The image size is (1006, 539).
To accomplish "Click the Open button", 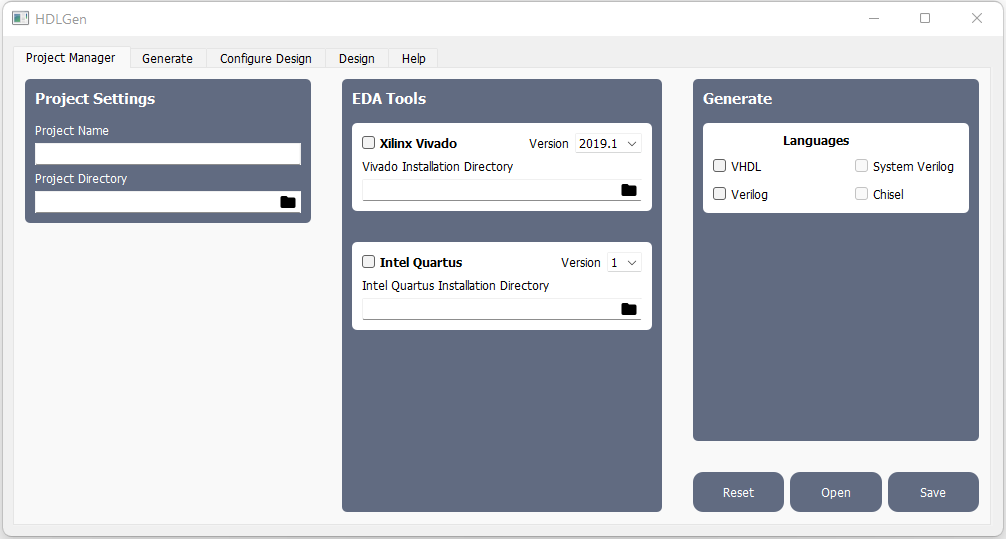I will (836, 492).
